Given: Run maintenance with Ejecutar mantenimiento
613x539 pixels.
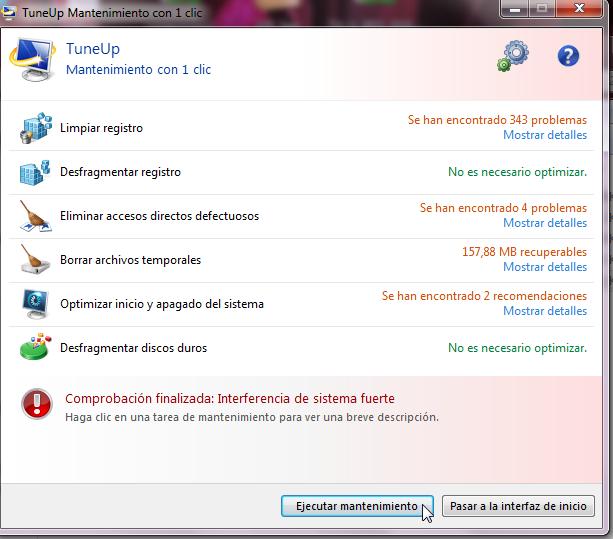Looking at the screenshot, I should pos(357,506).
